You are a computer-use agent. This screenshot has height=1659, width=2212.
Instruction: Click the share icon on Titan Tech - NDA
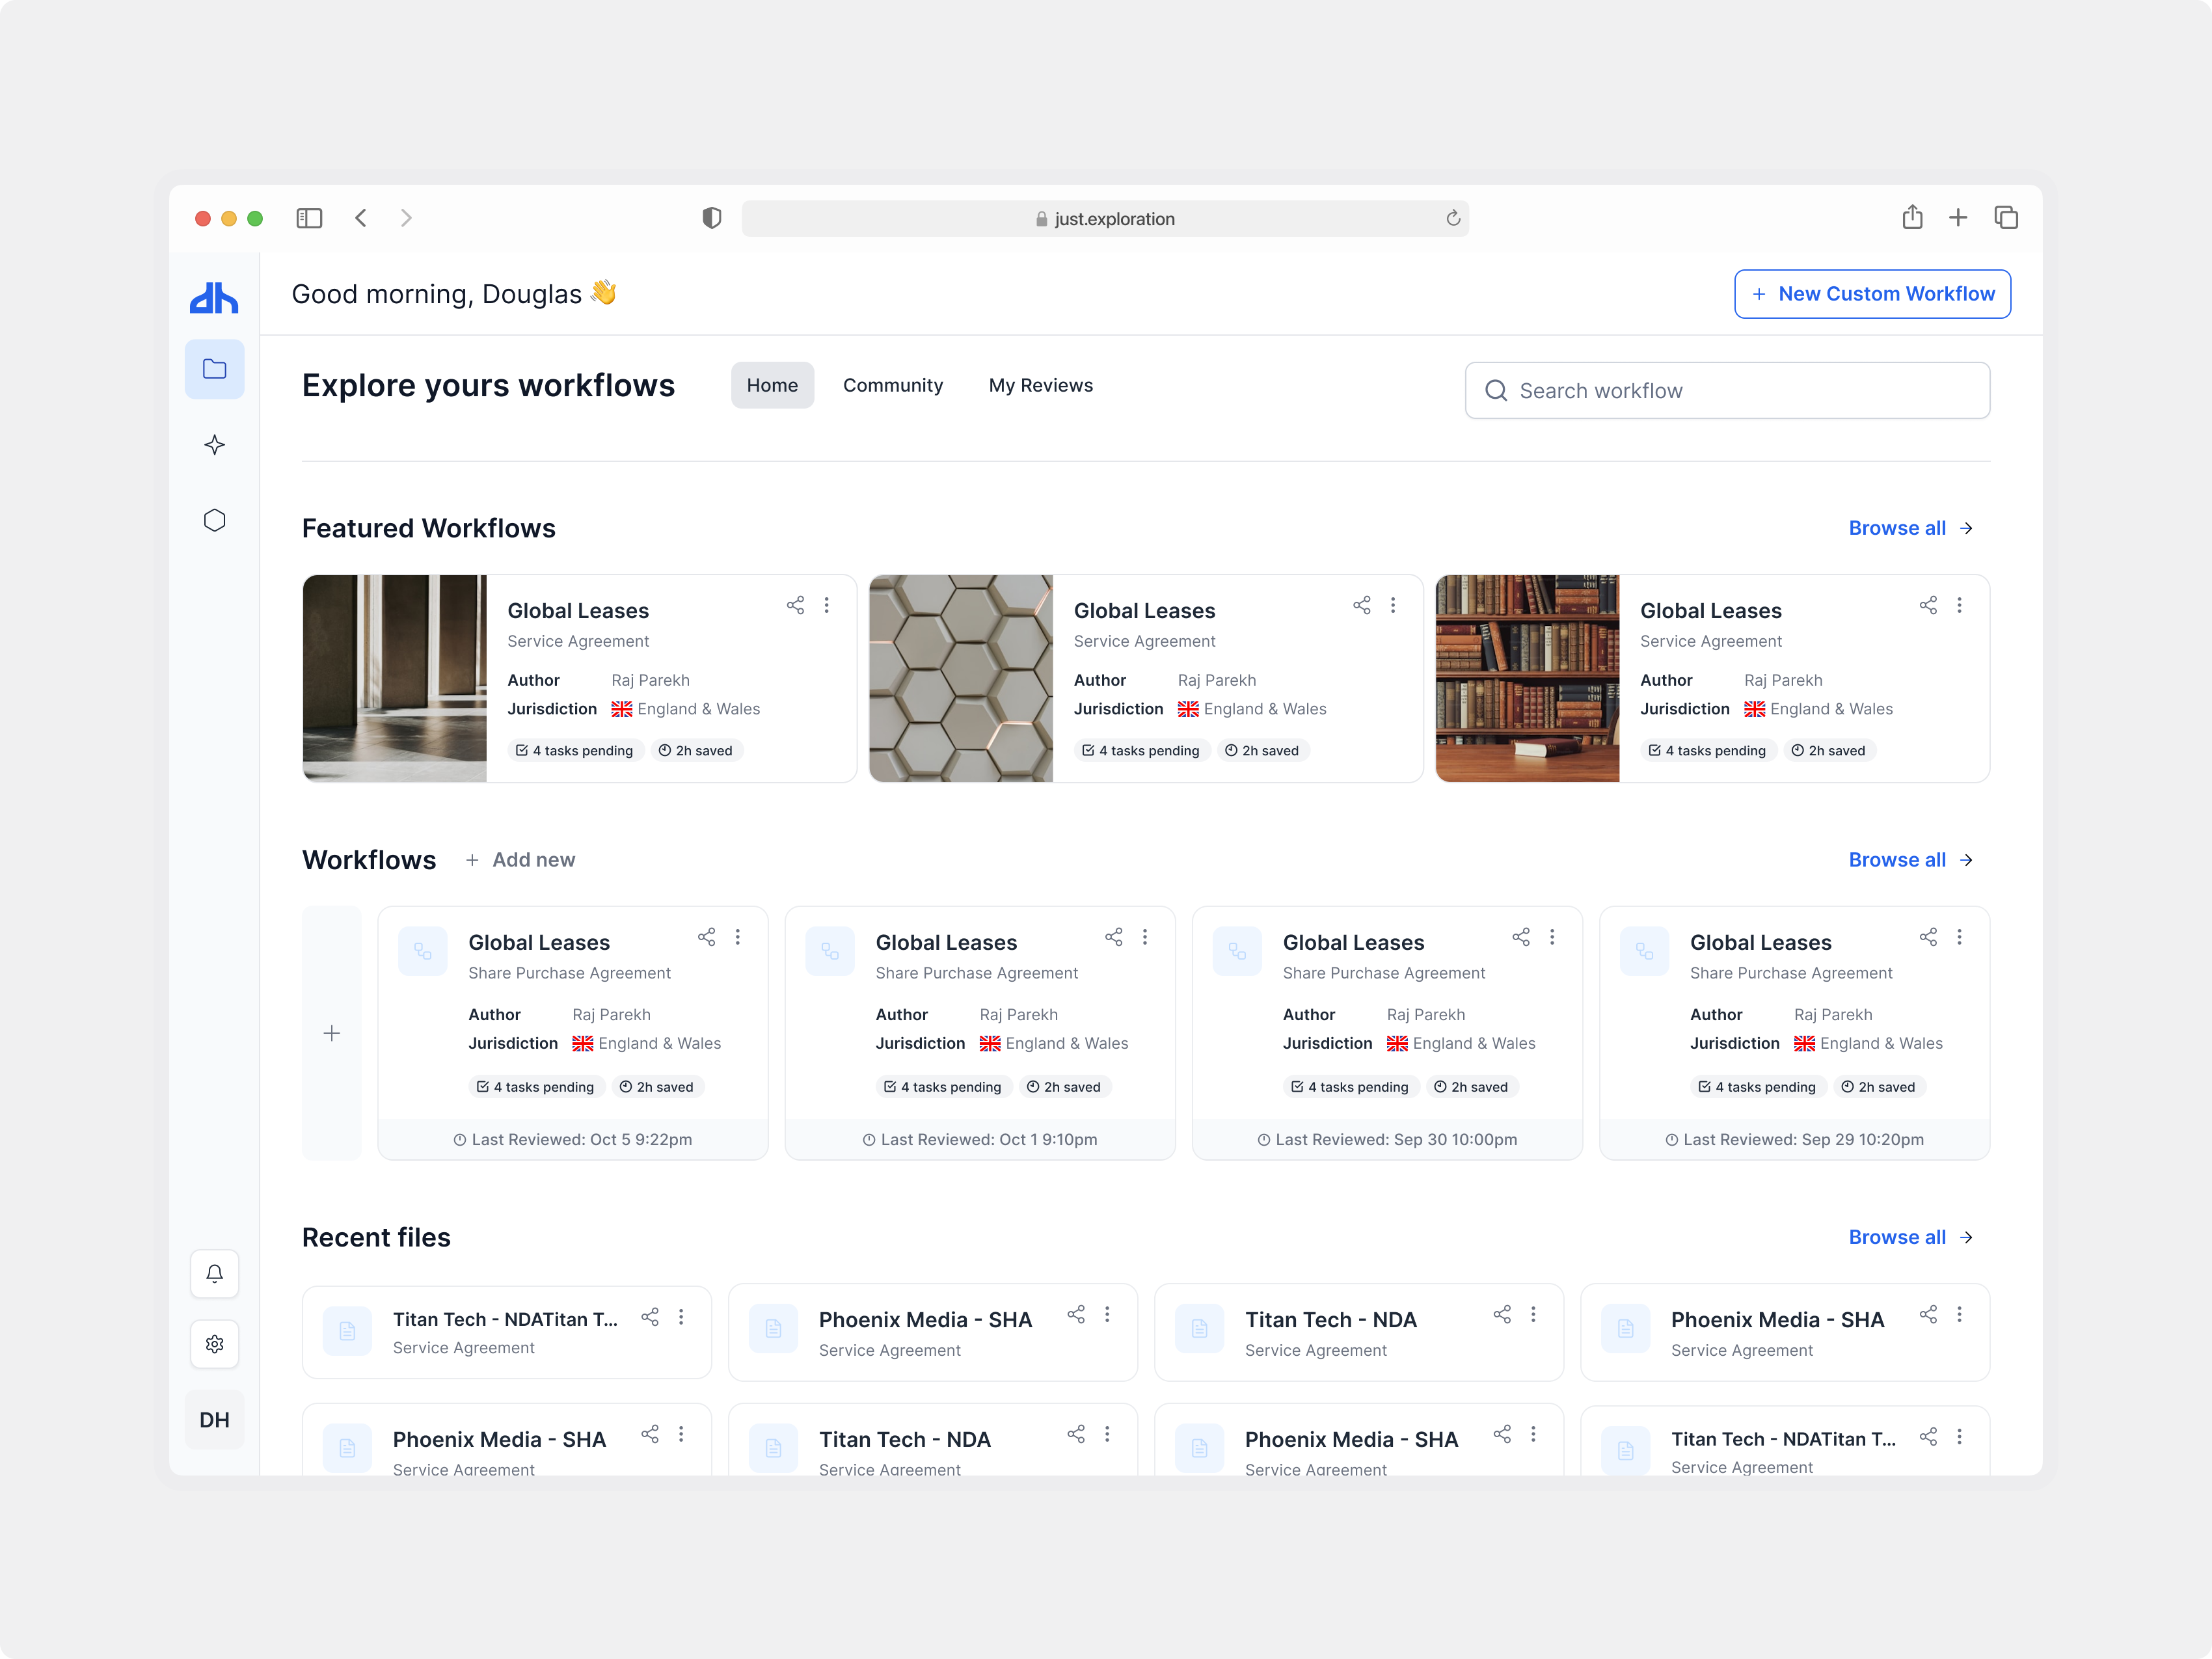[1502, 1314]
